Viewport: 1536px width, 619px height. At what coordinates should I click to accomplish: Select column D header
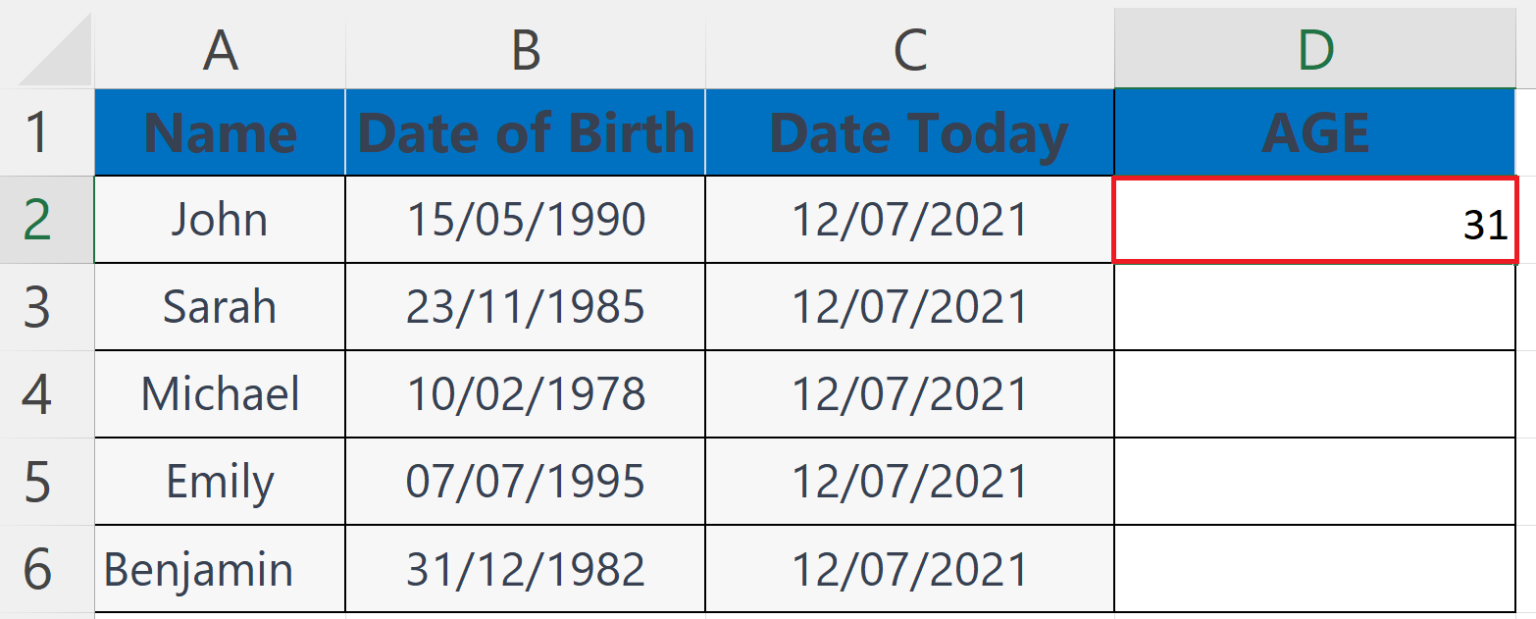point(1314,50)
